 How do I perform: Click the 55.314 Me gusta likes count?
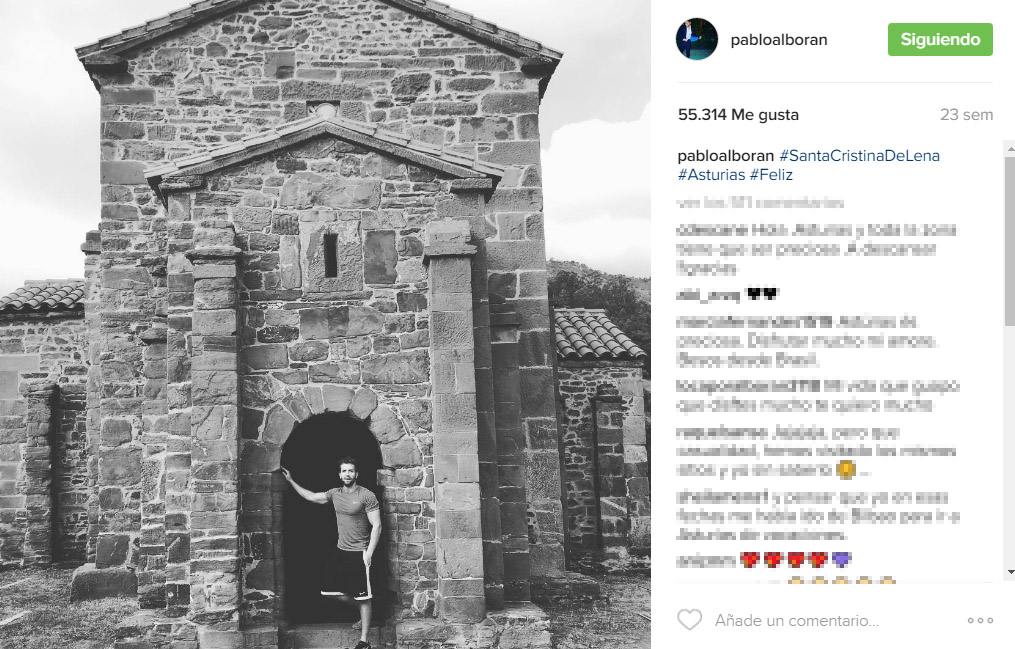(x=738, y=115)
